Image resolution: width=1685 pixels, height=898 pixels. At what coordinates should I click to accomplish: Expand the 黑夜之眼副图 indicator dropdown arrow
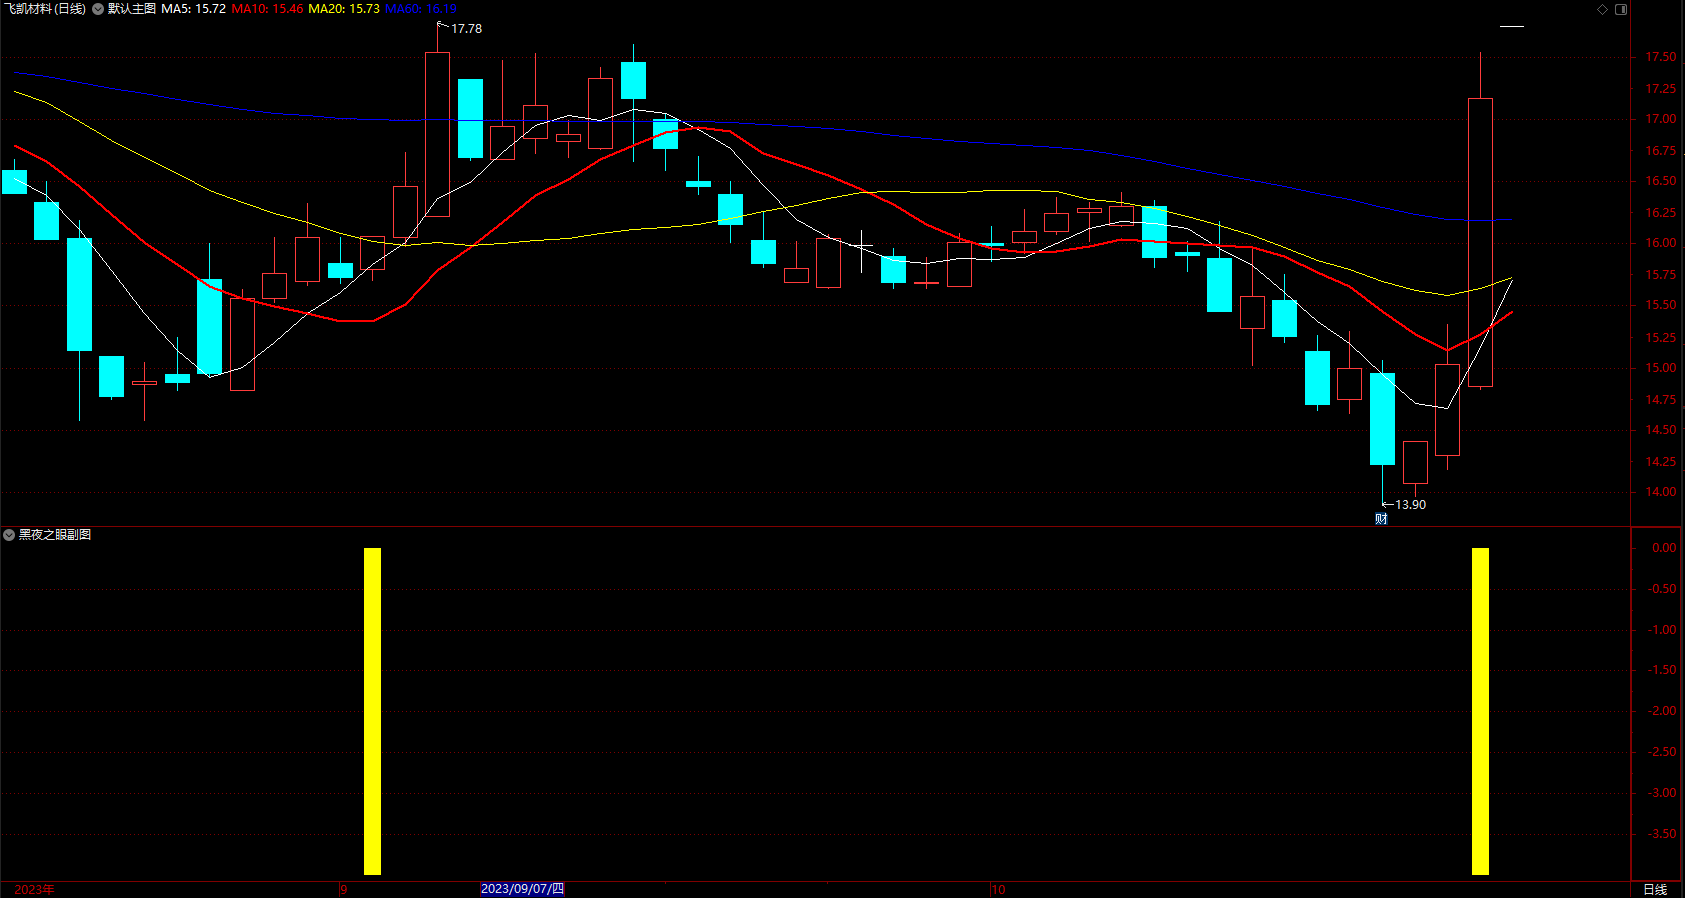click(9, 535)
